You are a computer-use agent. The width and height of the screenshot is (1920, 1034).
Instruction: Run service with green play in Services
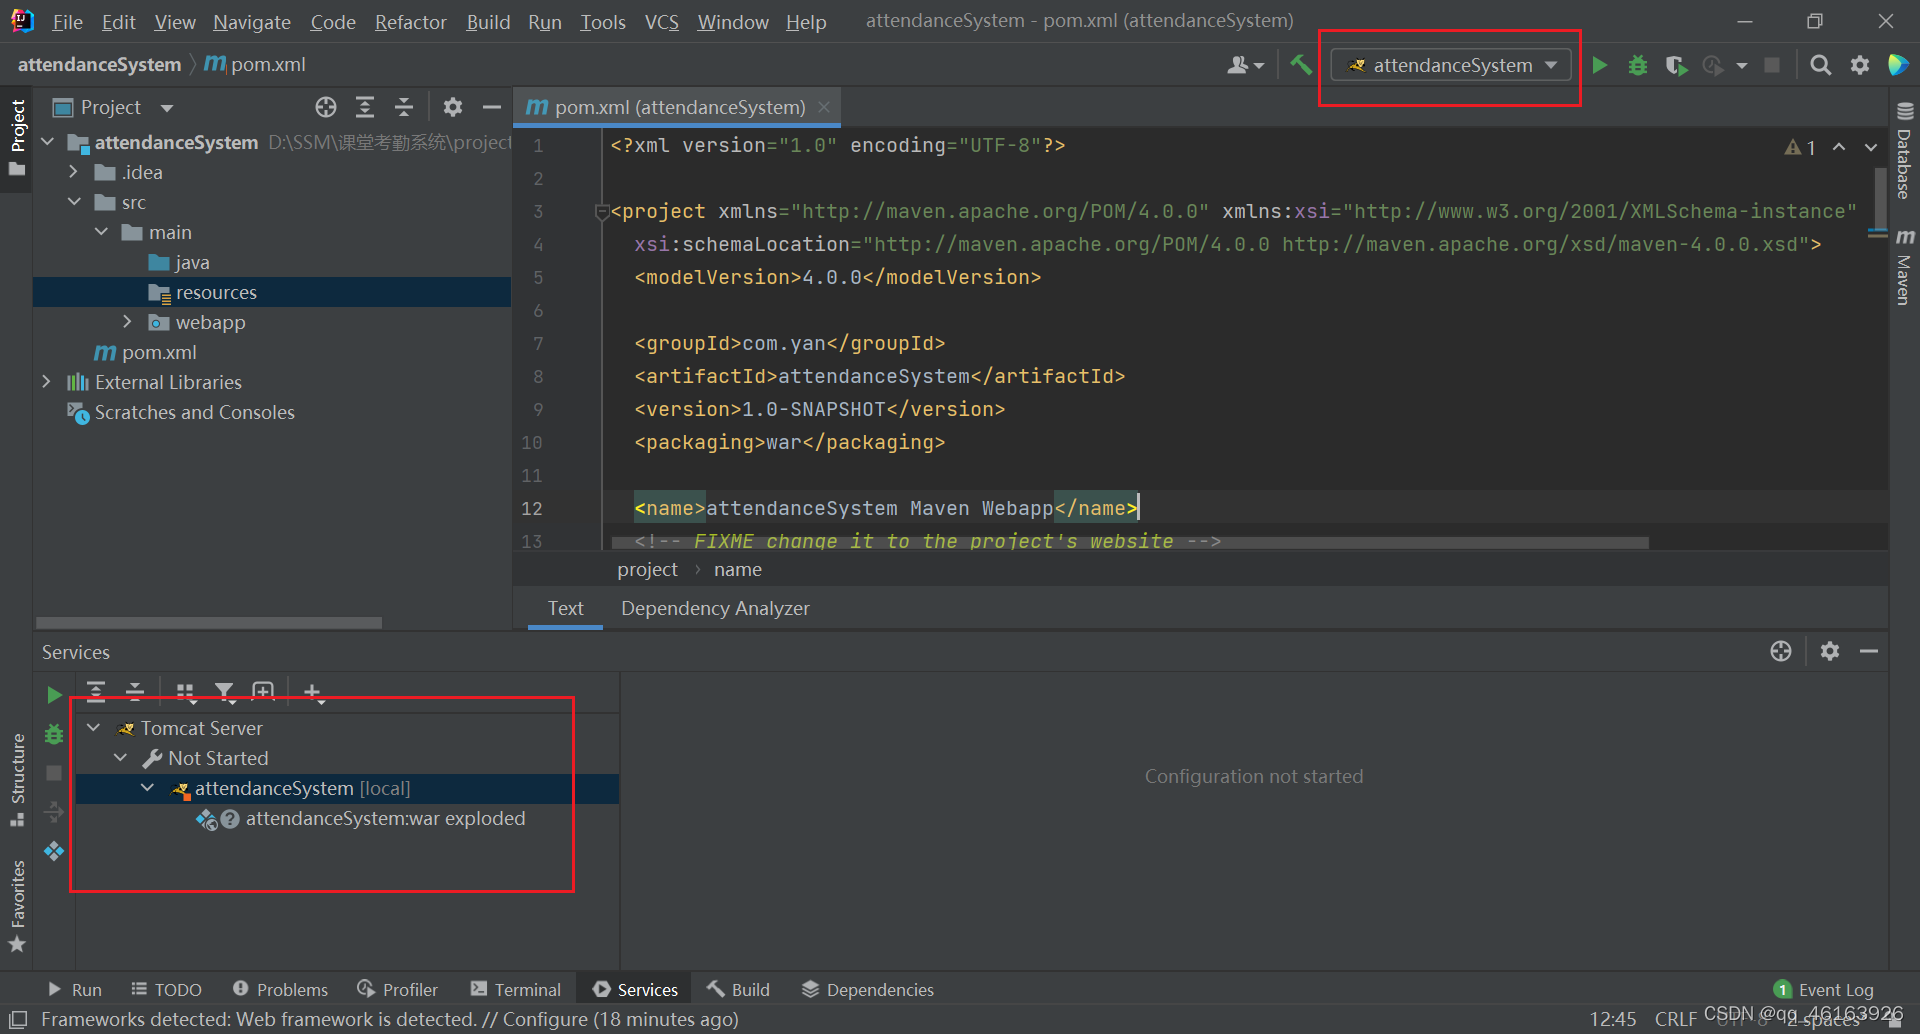(54, 694)
